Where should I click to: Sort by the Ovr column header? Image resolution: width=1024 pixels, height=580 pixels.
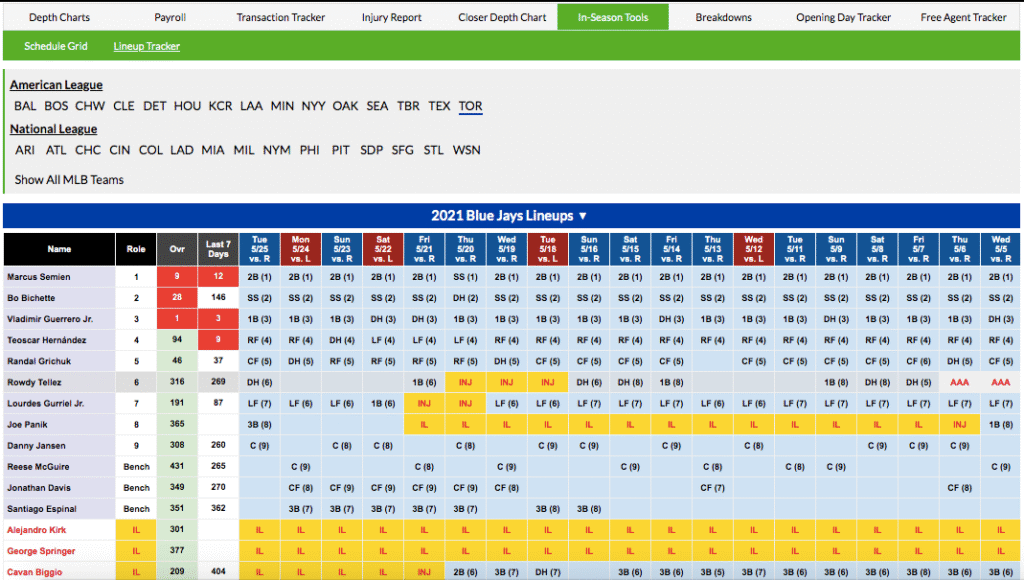point(177,249)
